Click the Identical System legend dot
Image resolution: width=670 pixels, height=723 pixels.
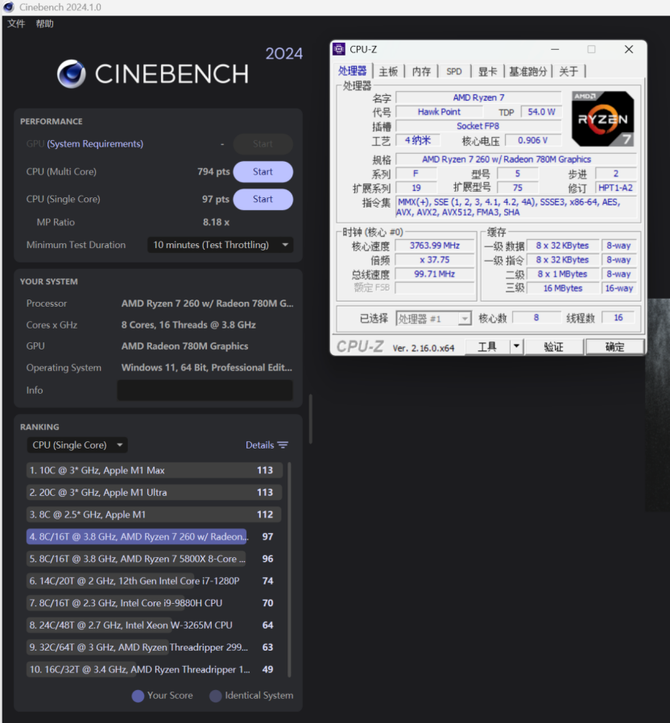[x=215, y=696]
